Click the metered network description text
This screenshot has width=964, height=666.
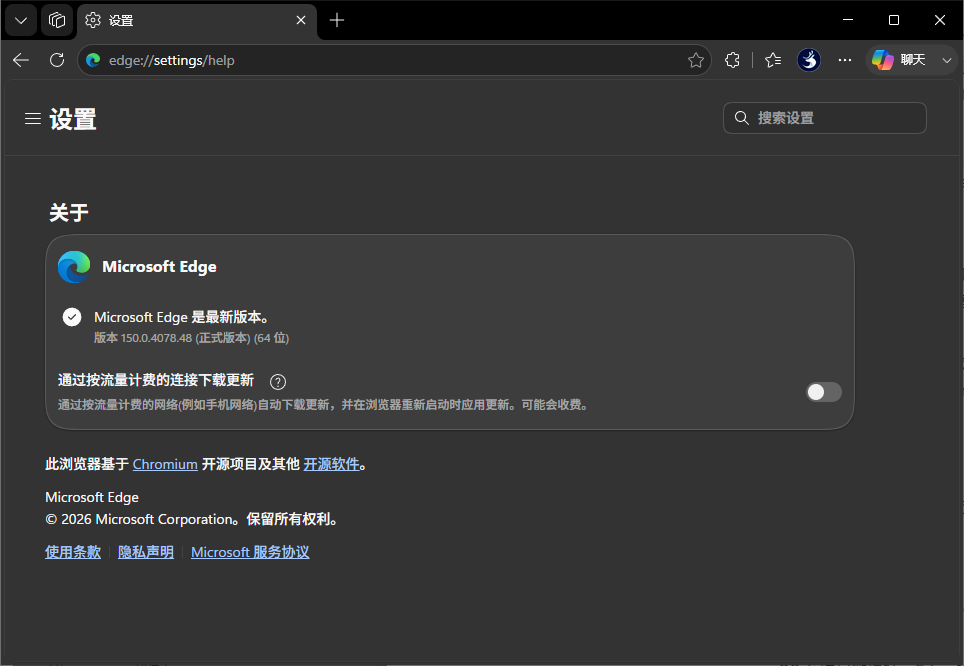323,405
